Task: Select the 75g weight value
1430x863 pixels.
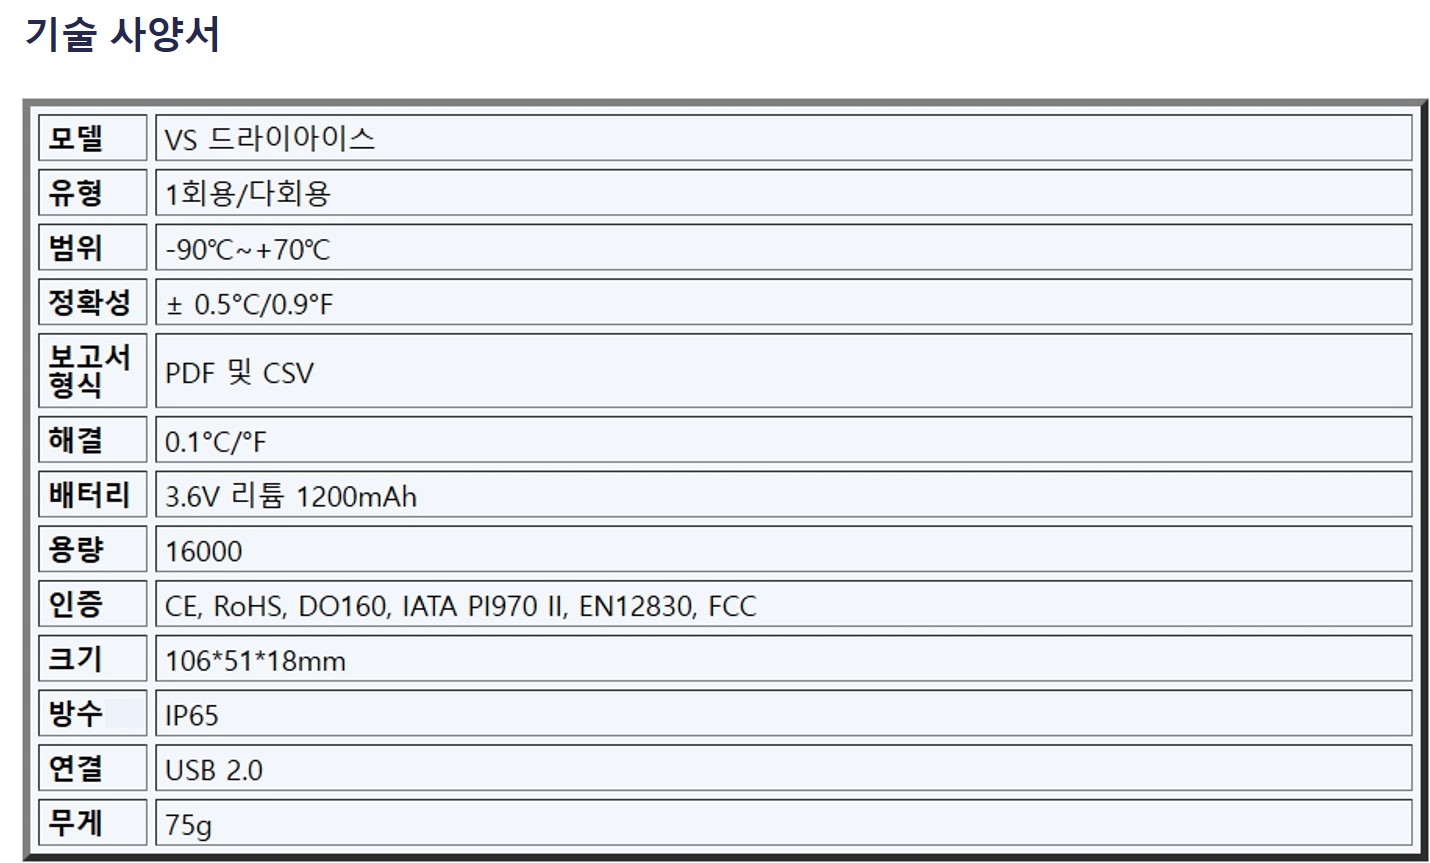Action: [188, 825]
